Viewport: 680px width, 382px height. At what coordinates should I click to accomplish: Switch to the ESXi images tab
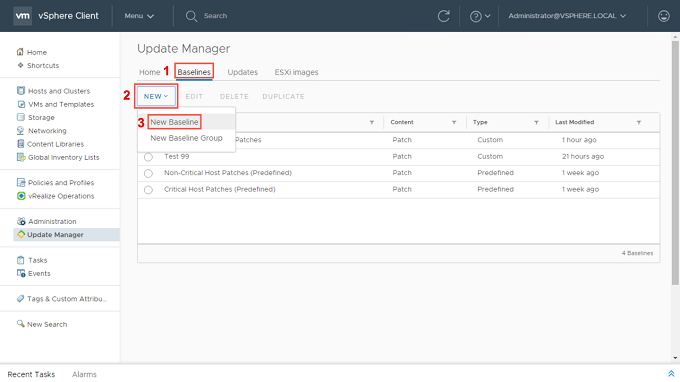[x=296, y=72]
